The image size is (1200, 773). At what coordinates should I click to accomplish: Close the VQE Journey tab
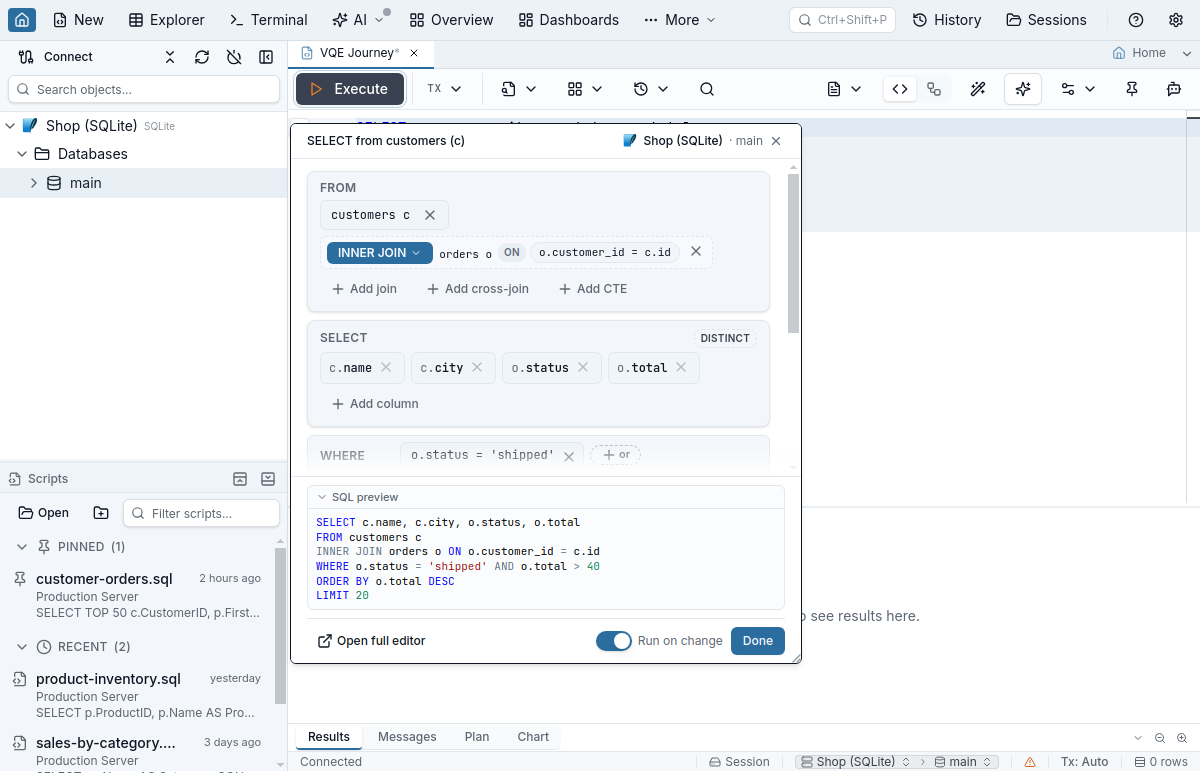[415, 52]
